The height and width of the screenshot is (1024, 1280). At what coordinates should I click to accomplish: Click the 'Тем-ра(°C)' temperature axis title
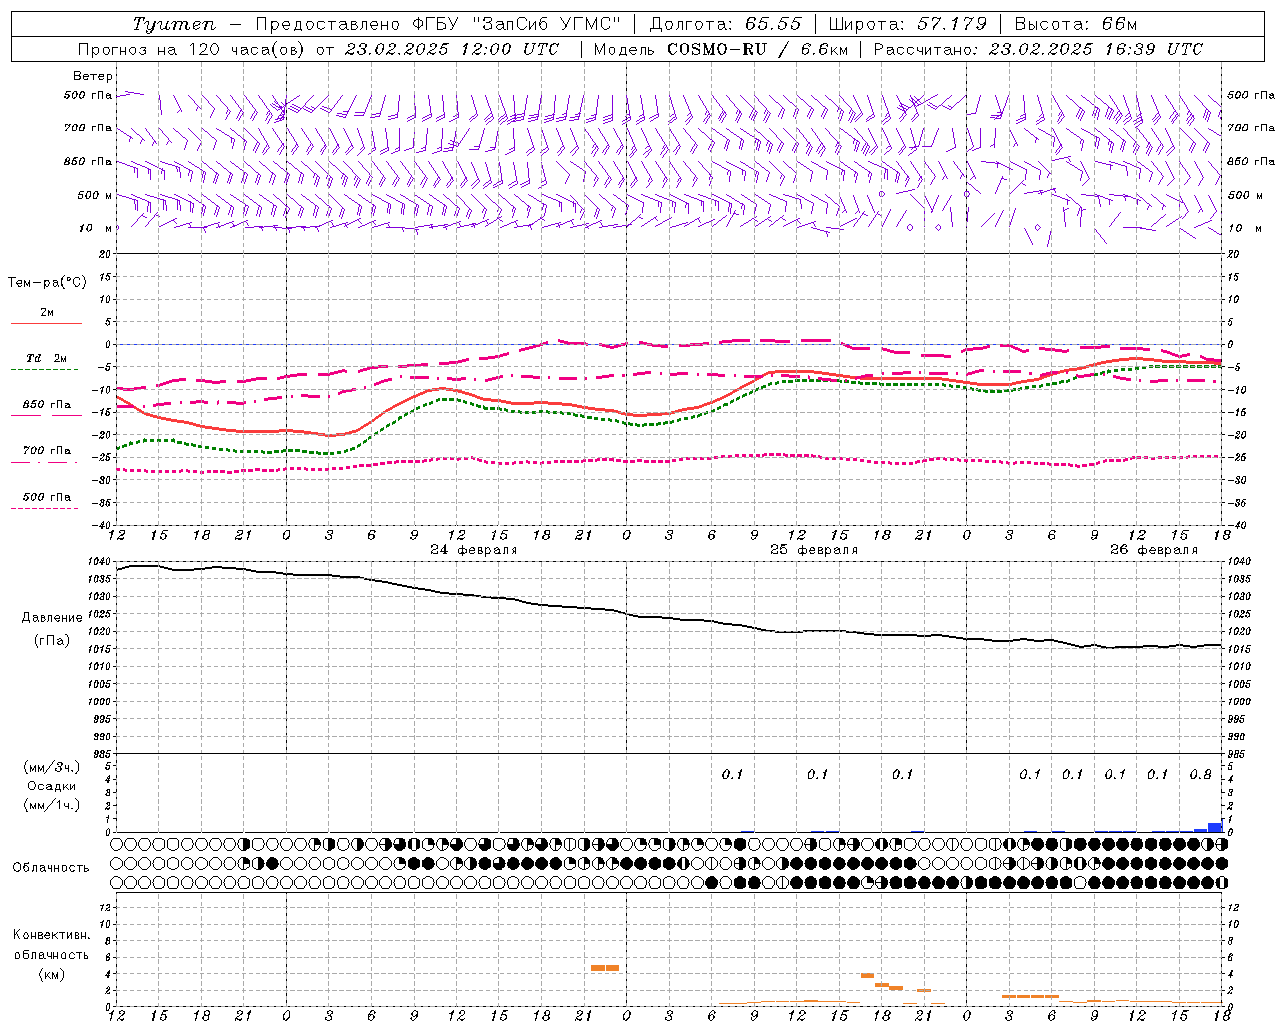47,283
